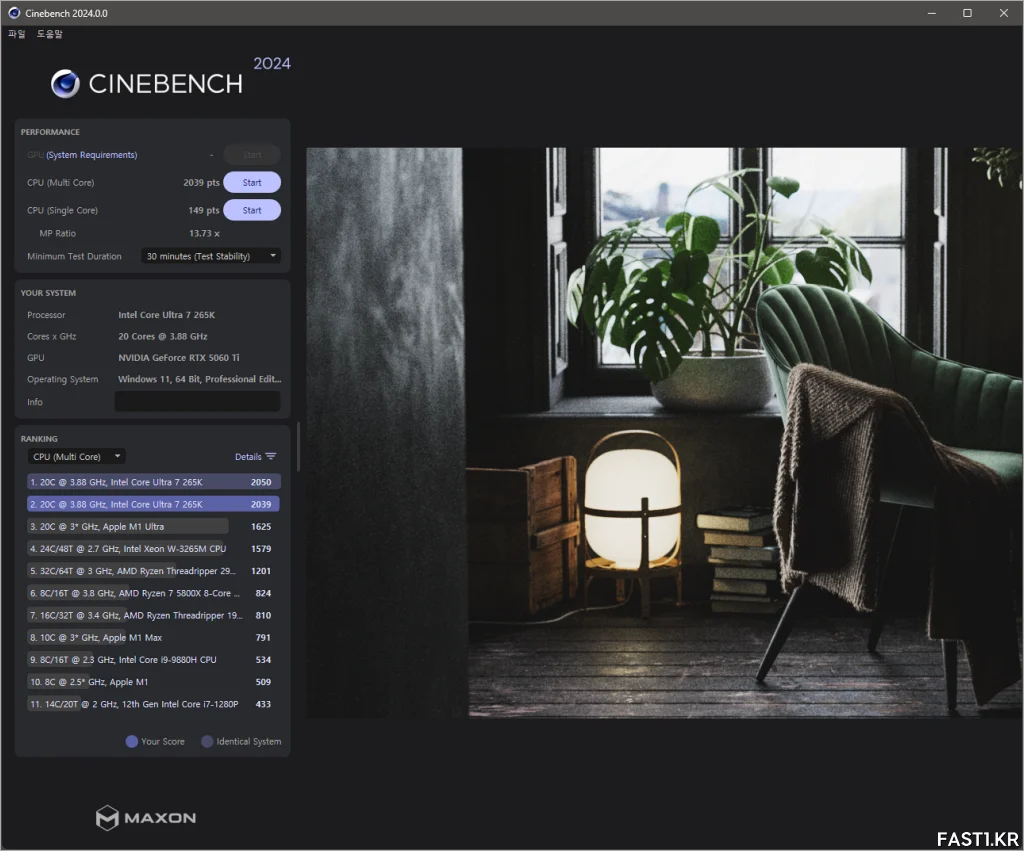This screenshot has width=1024, height=851.
Task: Click the Cinebench sphere logo icon
Action: (x=65, y=84)
